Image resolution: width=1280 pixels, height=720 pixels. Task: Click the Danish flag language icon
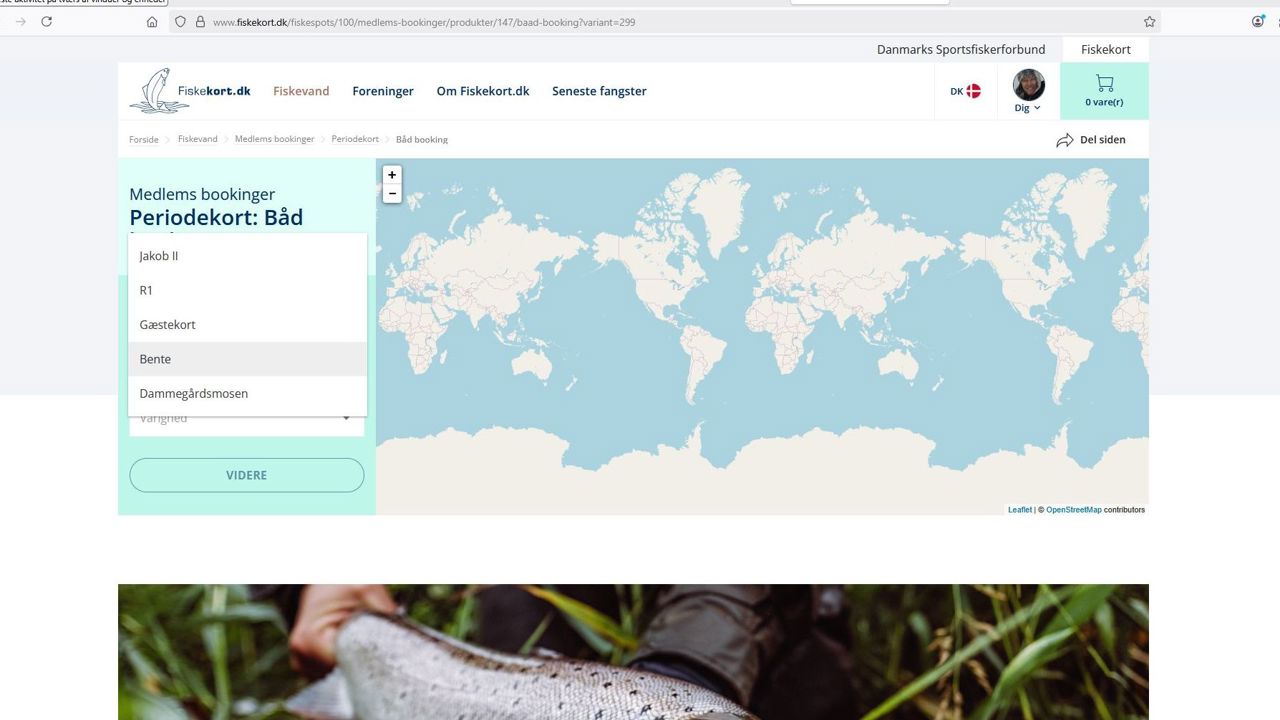pyautogui.click(x=973, y=91)
